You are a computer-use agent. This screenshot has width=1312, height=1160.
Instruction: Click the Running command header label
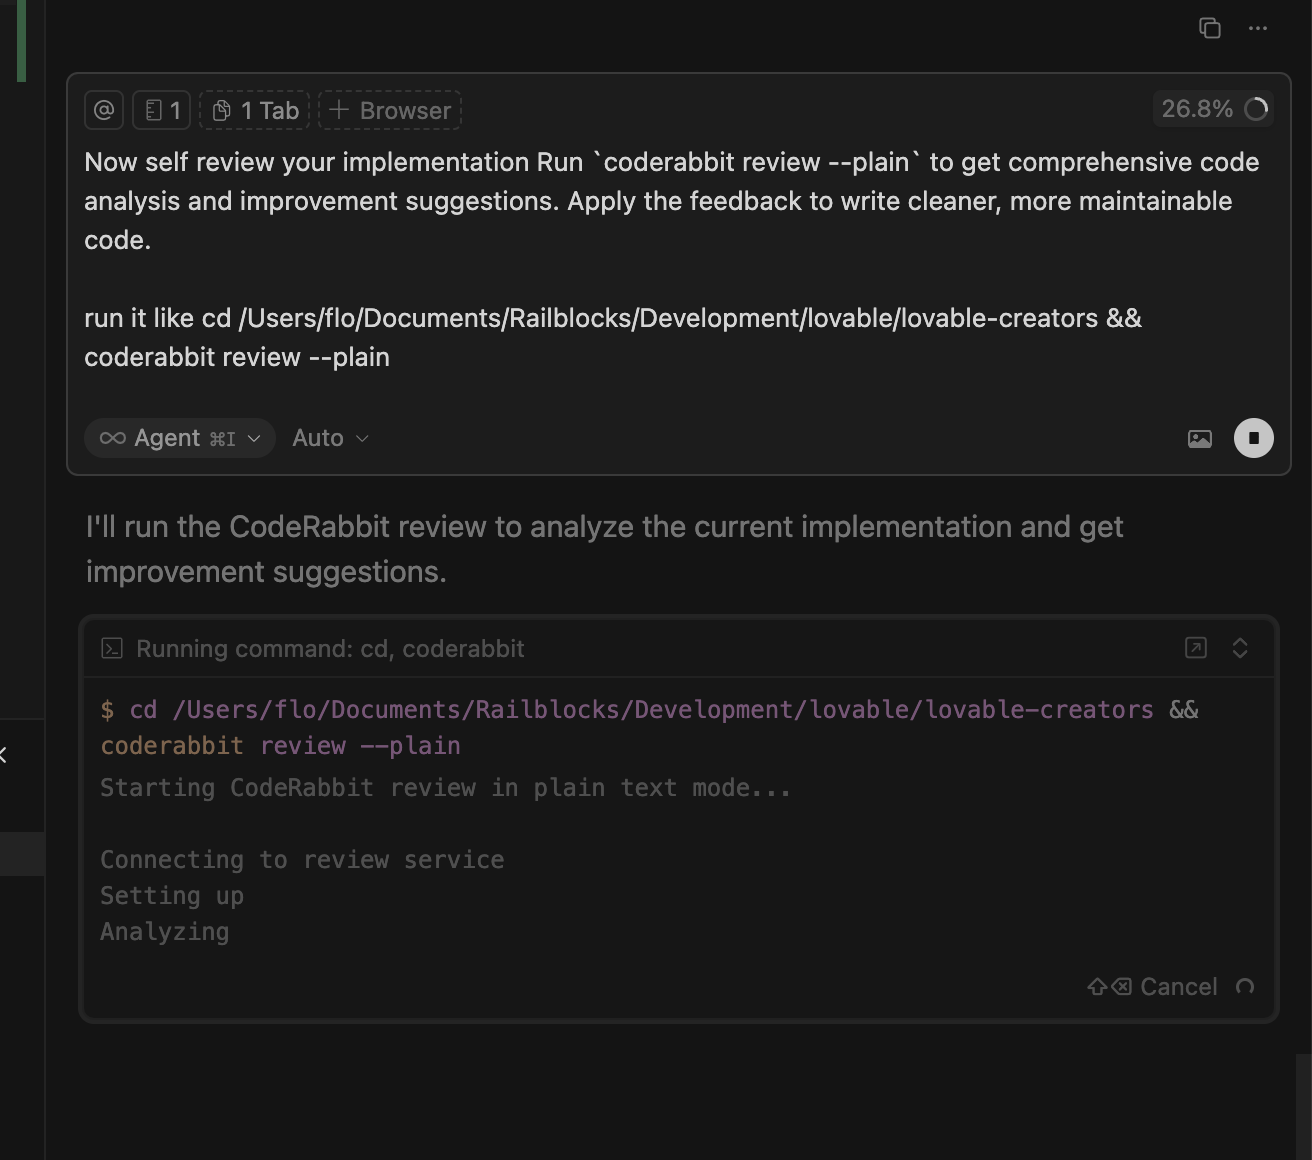330,649
